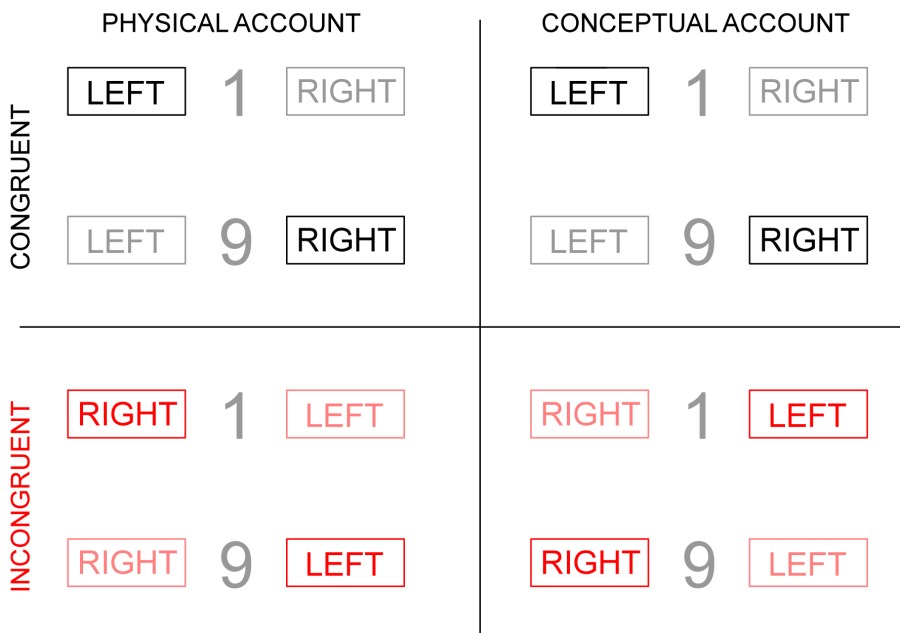Click the PHYSICAL ACCOUNT heading
The image size is (900, 633).
click(x=231, y=22)
